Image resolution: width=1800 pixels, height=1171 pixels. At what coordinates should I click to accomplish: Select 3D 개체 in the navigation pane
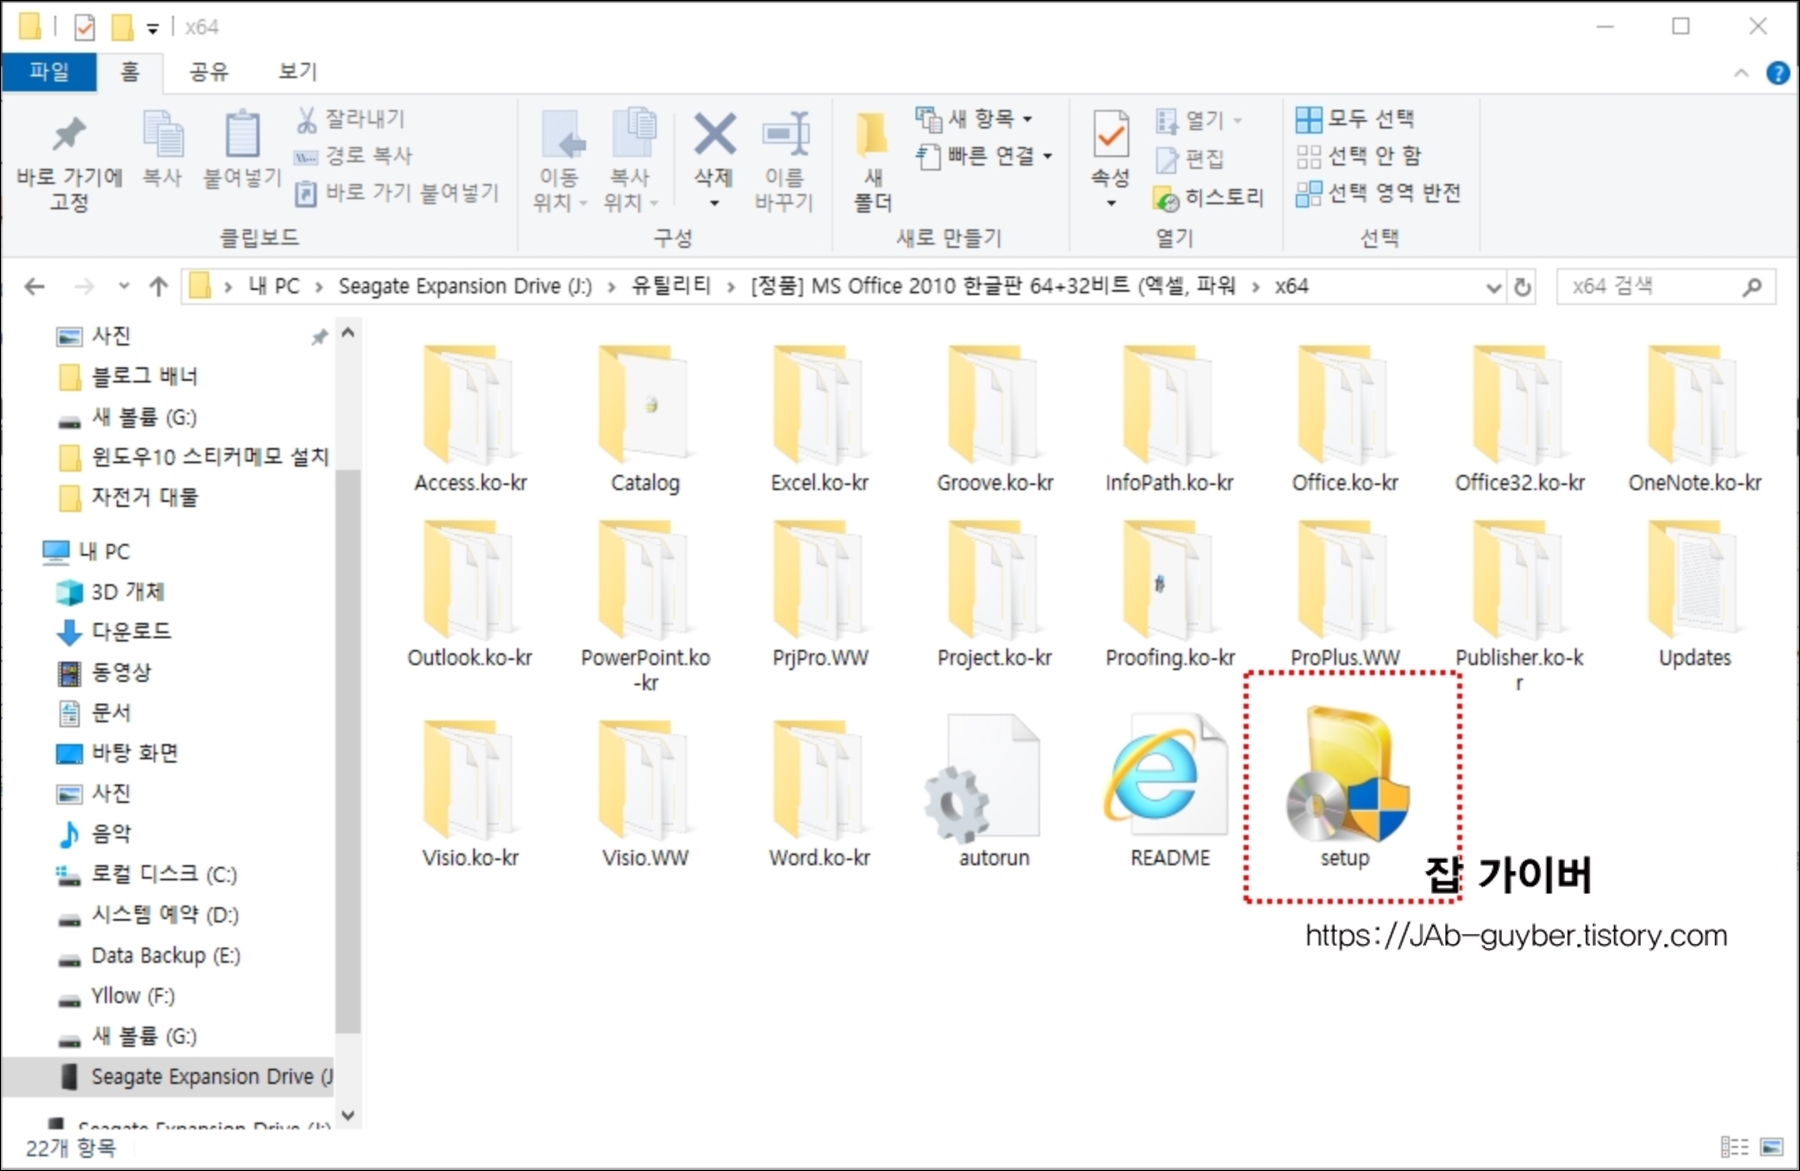pos(109,592)
